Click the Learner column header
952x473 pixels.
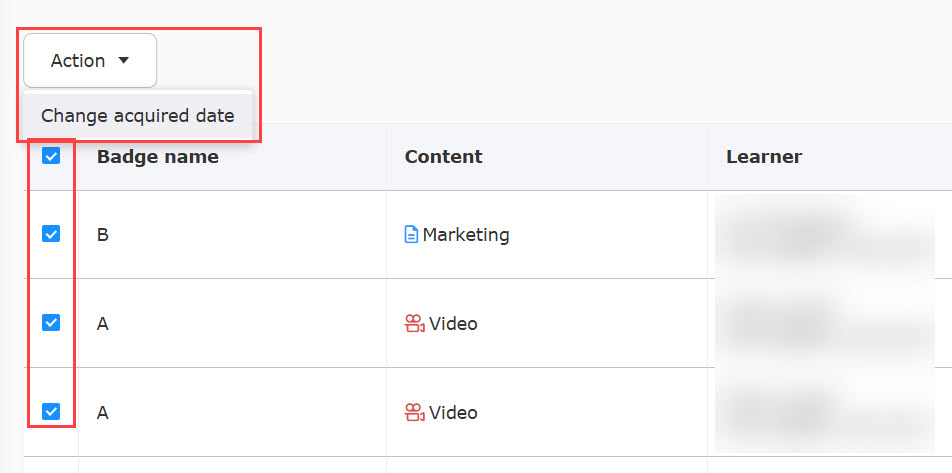(x=763, y=156)
